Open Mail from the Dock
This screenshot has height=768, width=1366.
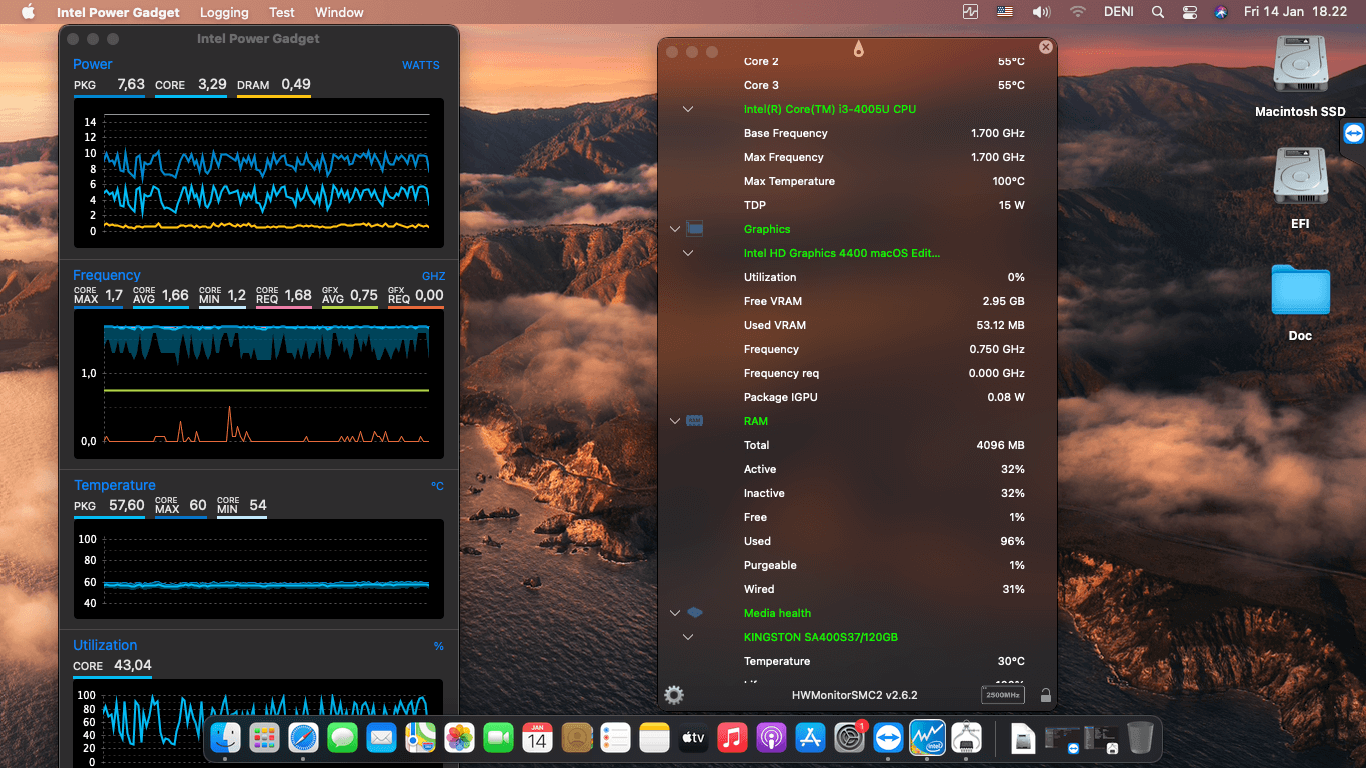point(381,738)
